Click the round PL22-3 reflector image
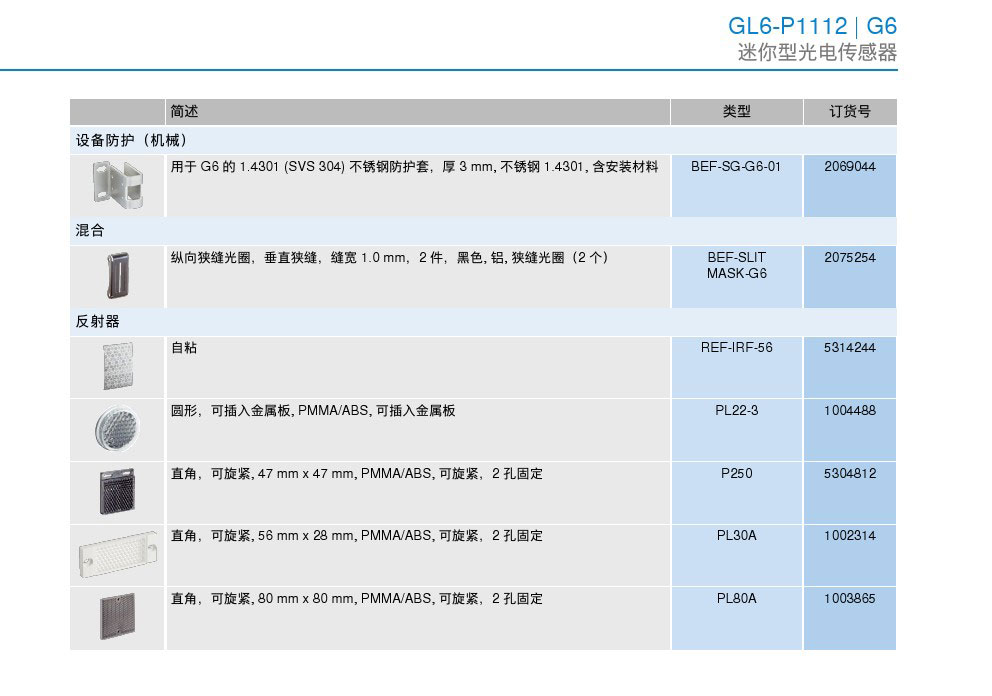Screen dimensions: 992x696 click(116, 428)
